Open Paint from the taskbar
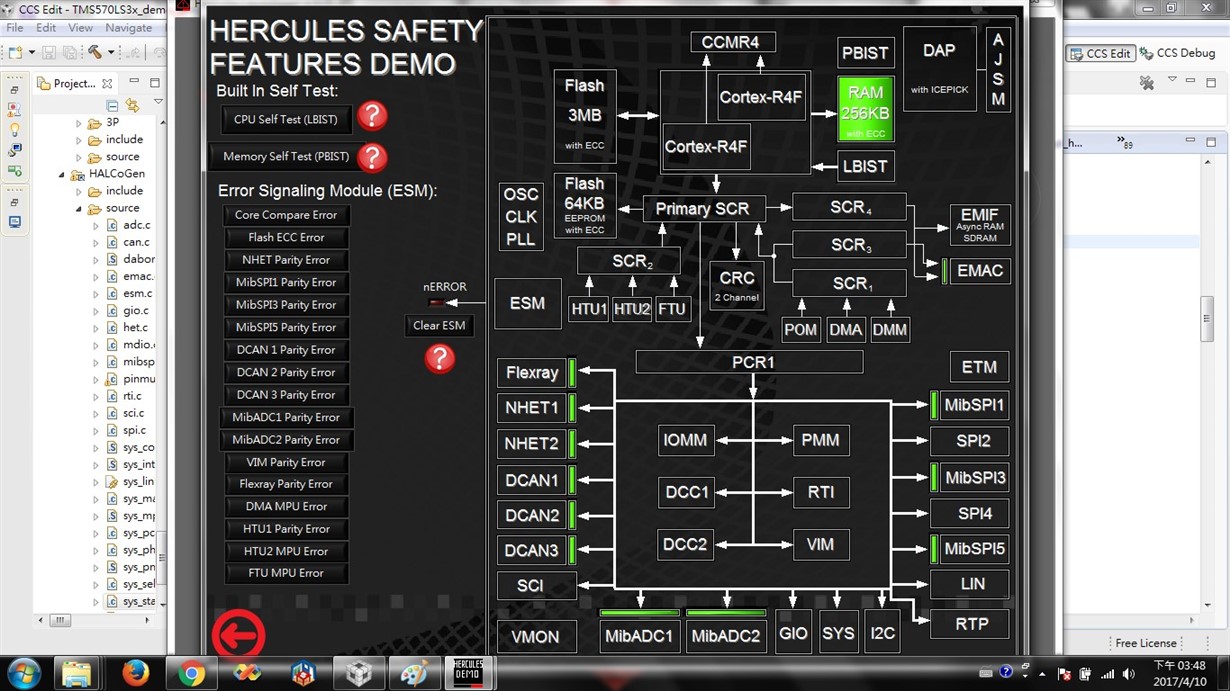This screenshot has width=1230, height=691. 414,673
